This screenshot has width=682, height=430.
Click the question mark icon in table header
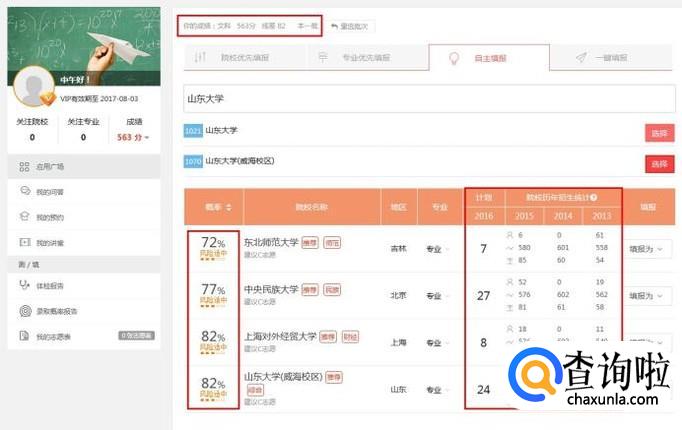pos(594,197)
